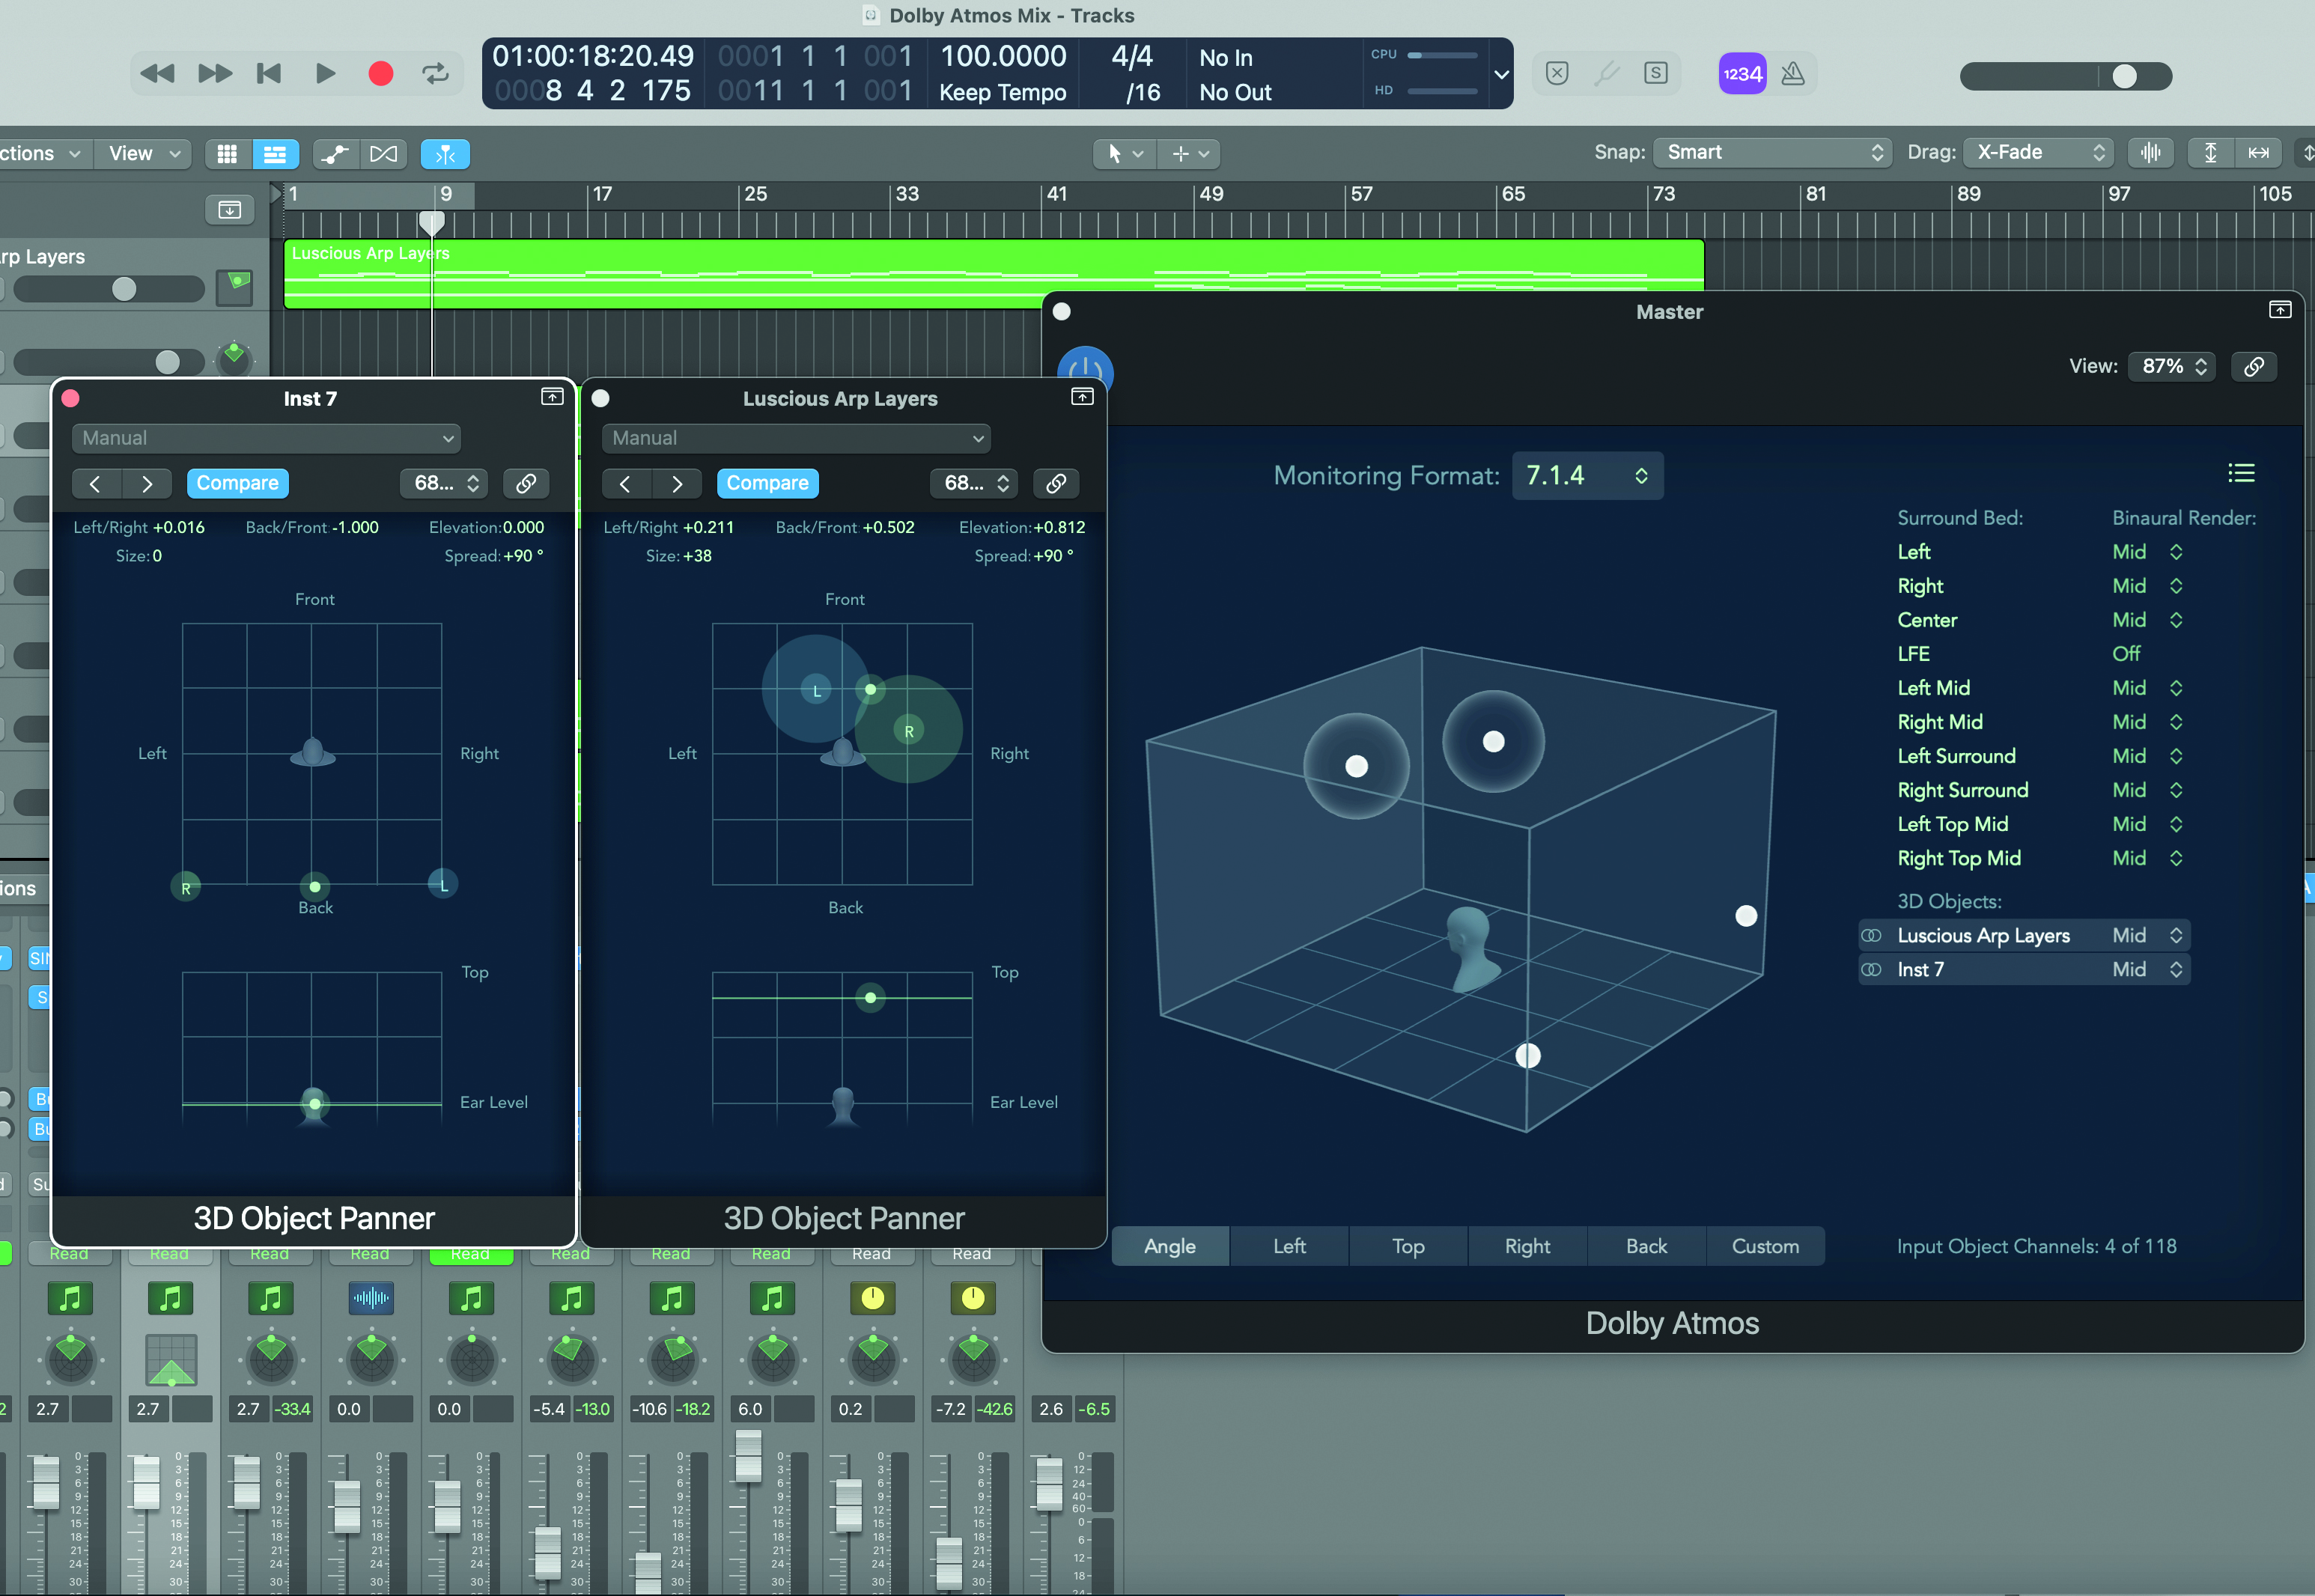Change view size stepper in Inst 7

tap(445, 484)
